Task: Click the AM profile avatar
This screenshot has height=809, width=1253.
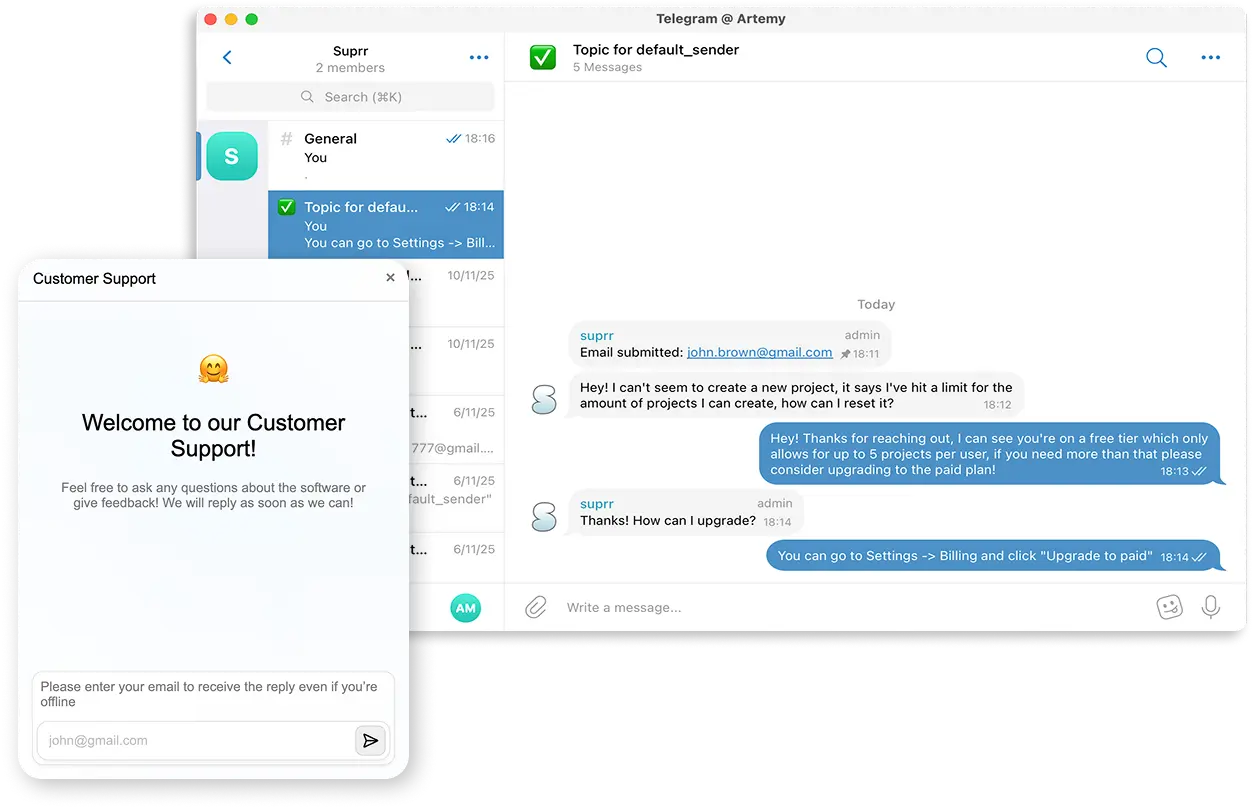Action: point(465,607)
